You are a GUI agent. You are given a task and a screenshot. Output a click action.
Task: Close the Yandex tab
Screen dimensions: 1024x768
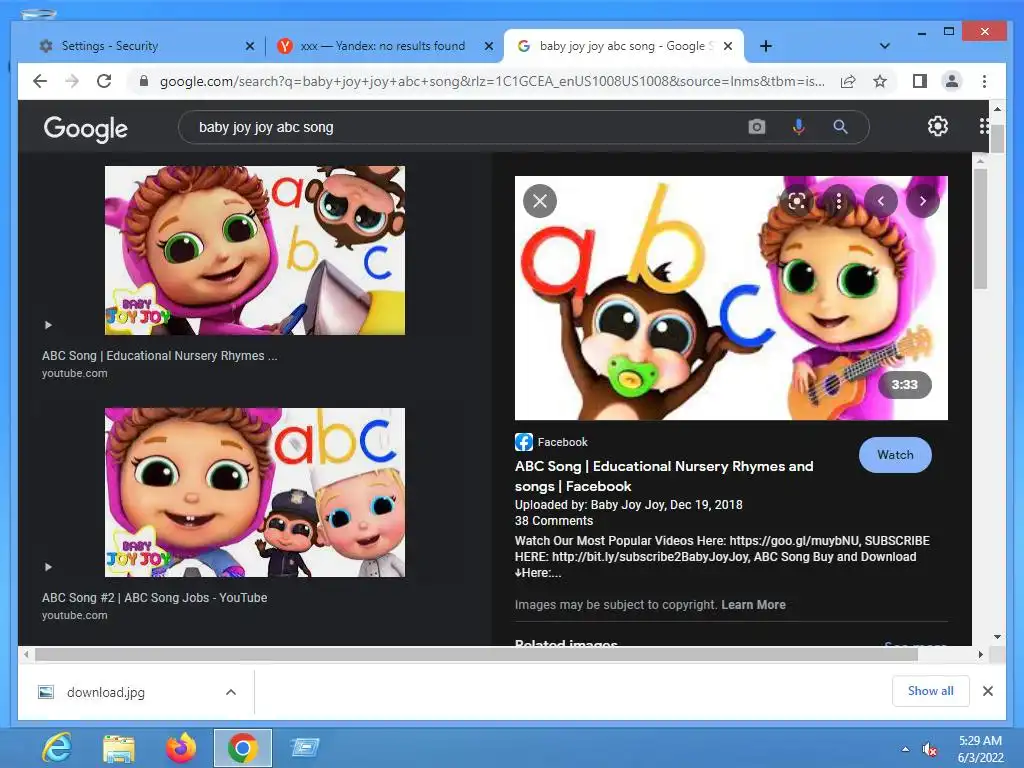[x=488, y=46]
